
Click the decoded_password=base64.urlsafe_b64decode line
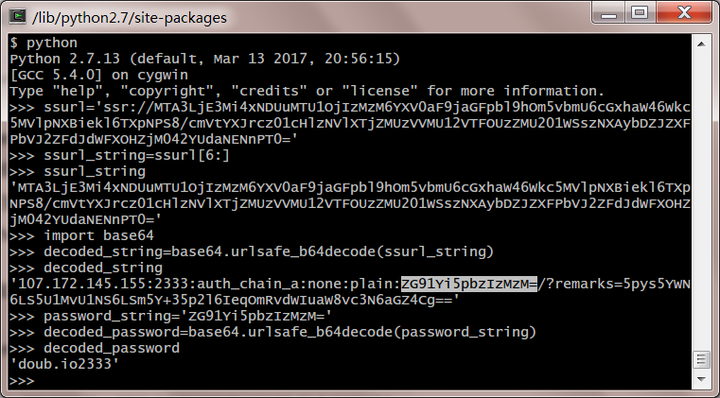pyautogui.click(x=273, y=332)
